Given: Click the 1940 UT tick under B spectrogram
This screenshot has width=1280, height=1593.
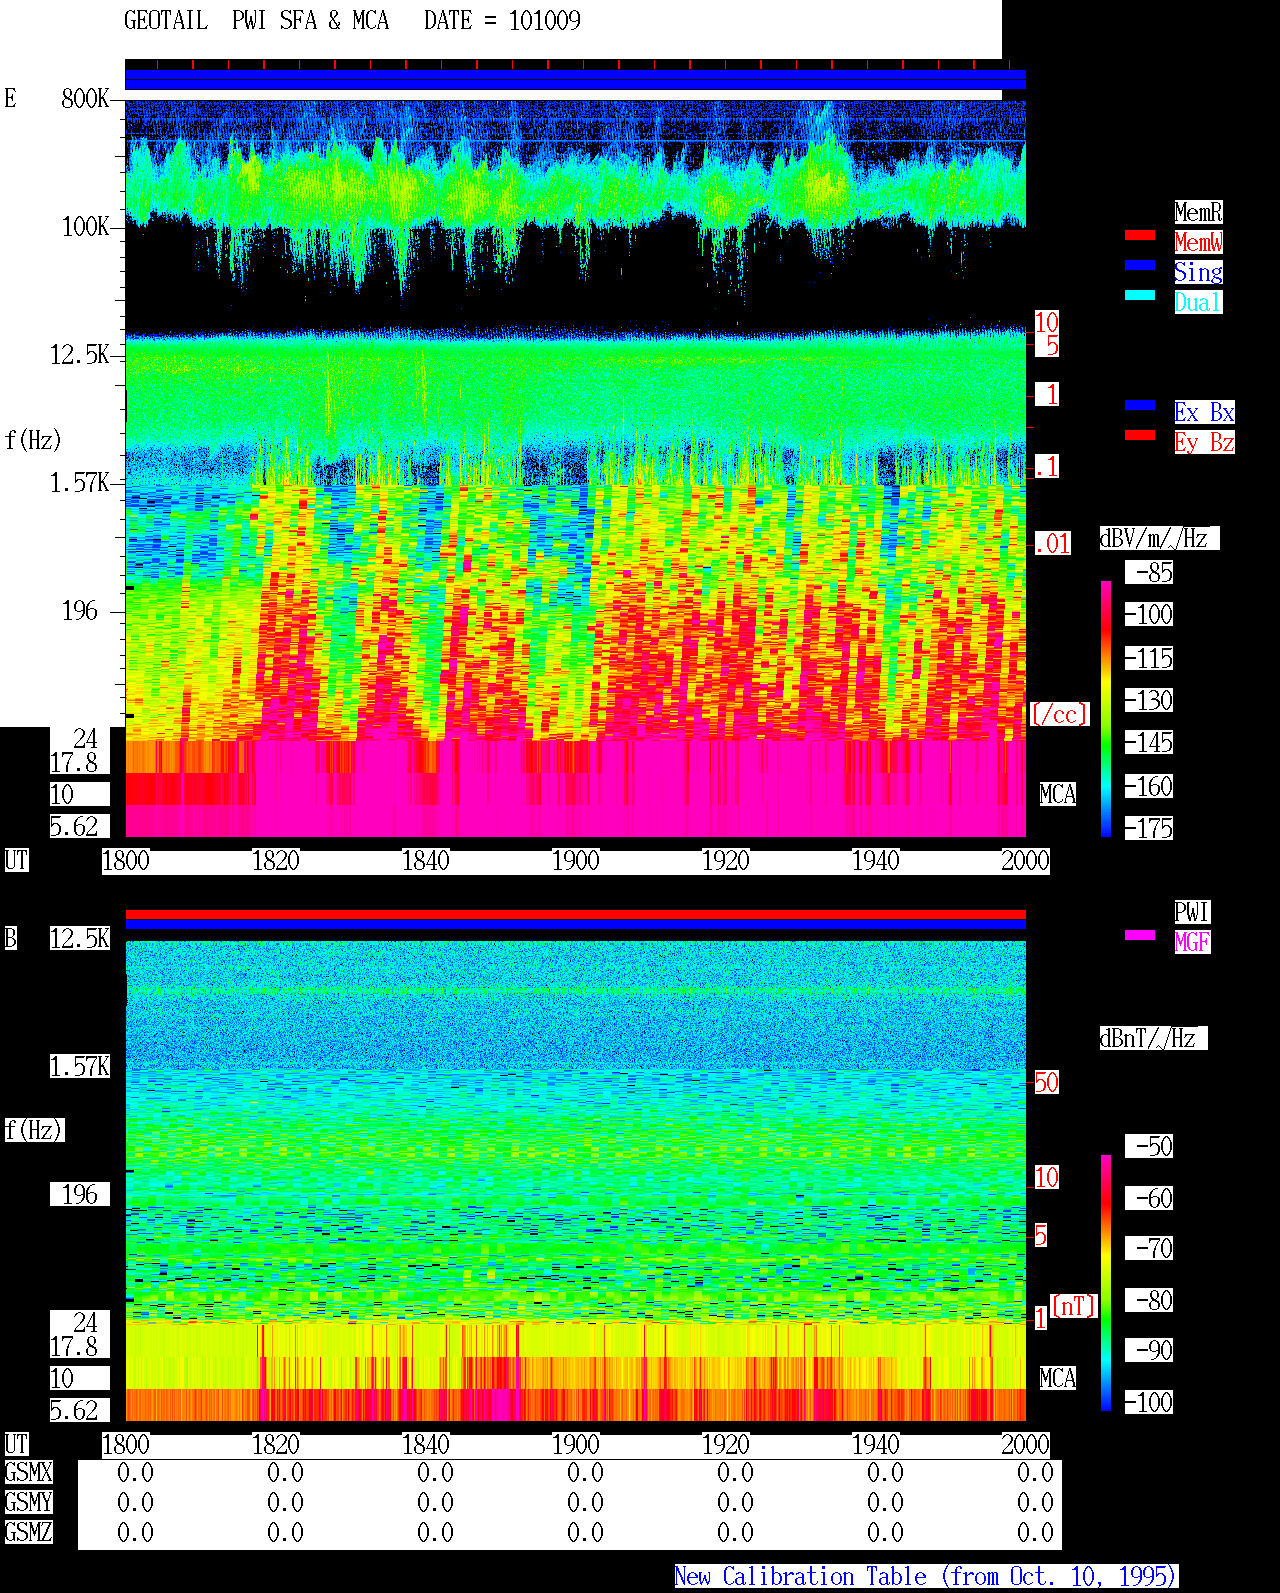Looking at the screenshot, I should pyautogui.click(x=875, y=1445).
